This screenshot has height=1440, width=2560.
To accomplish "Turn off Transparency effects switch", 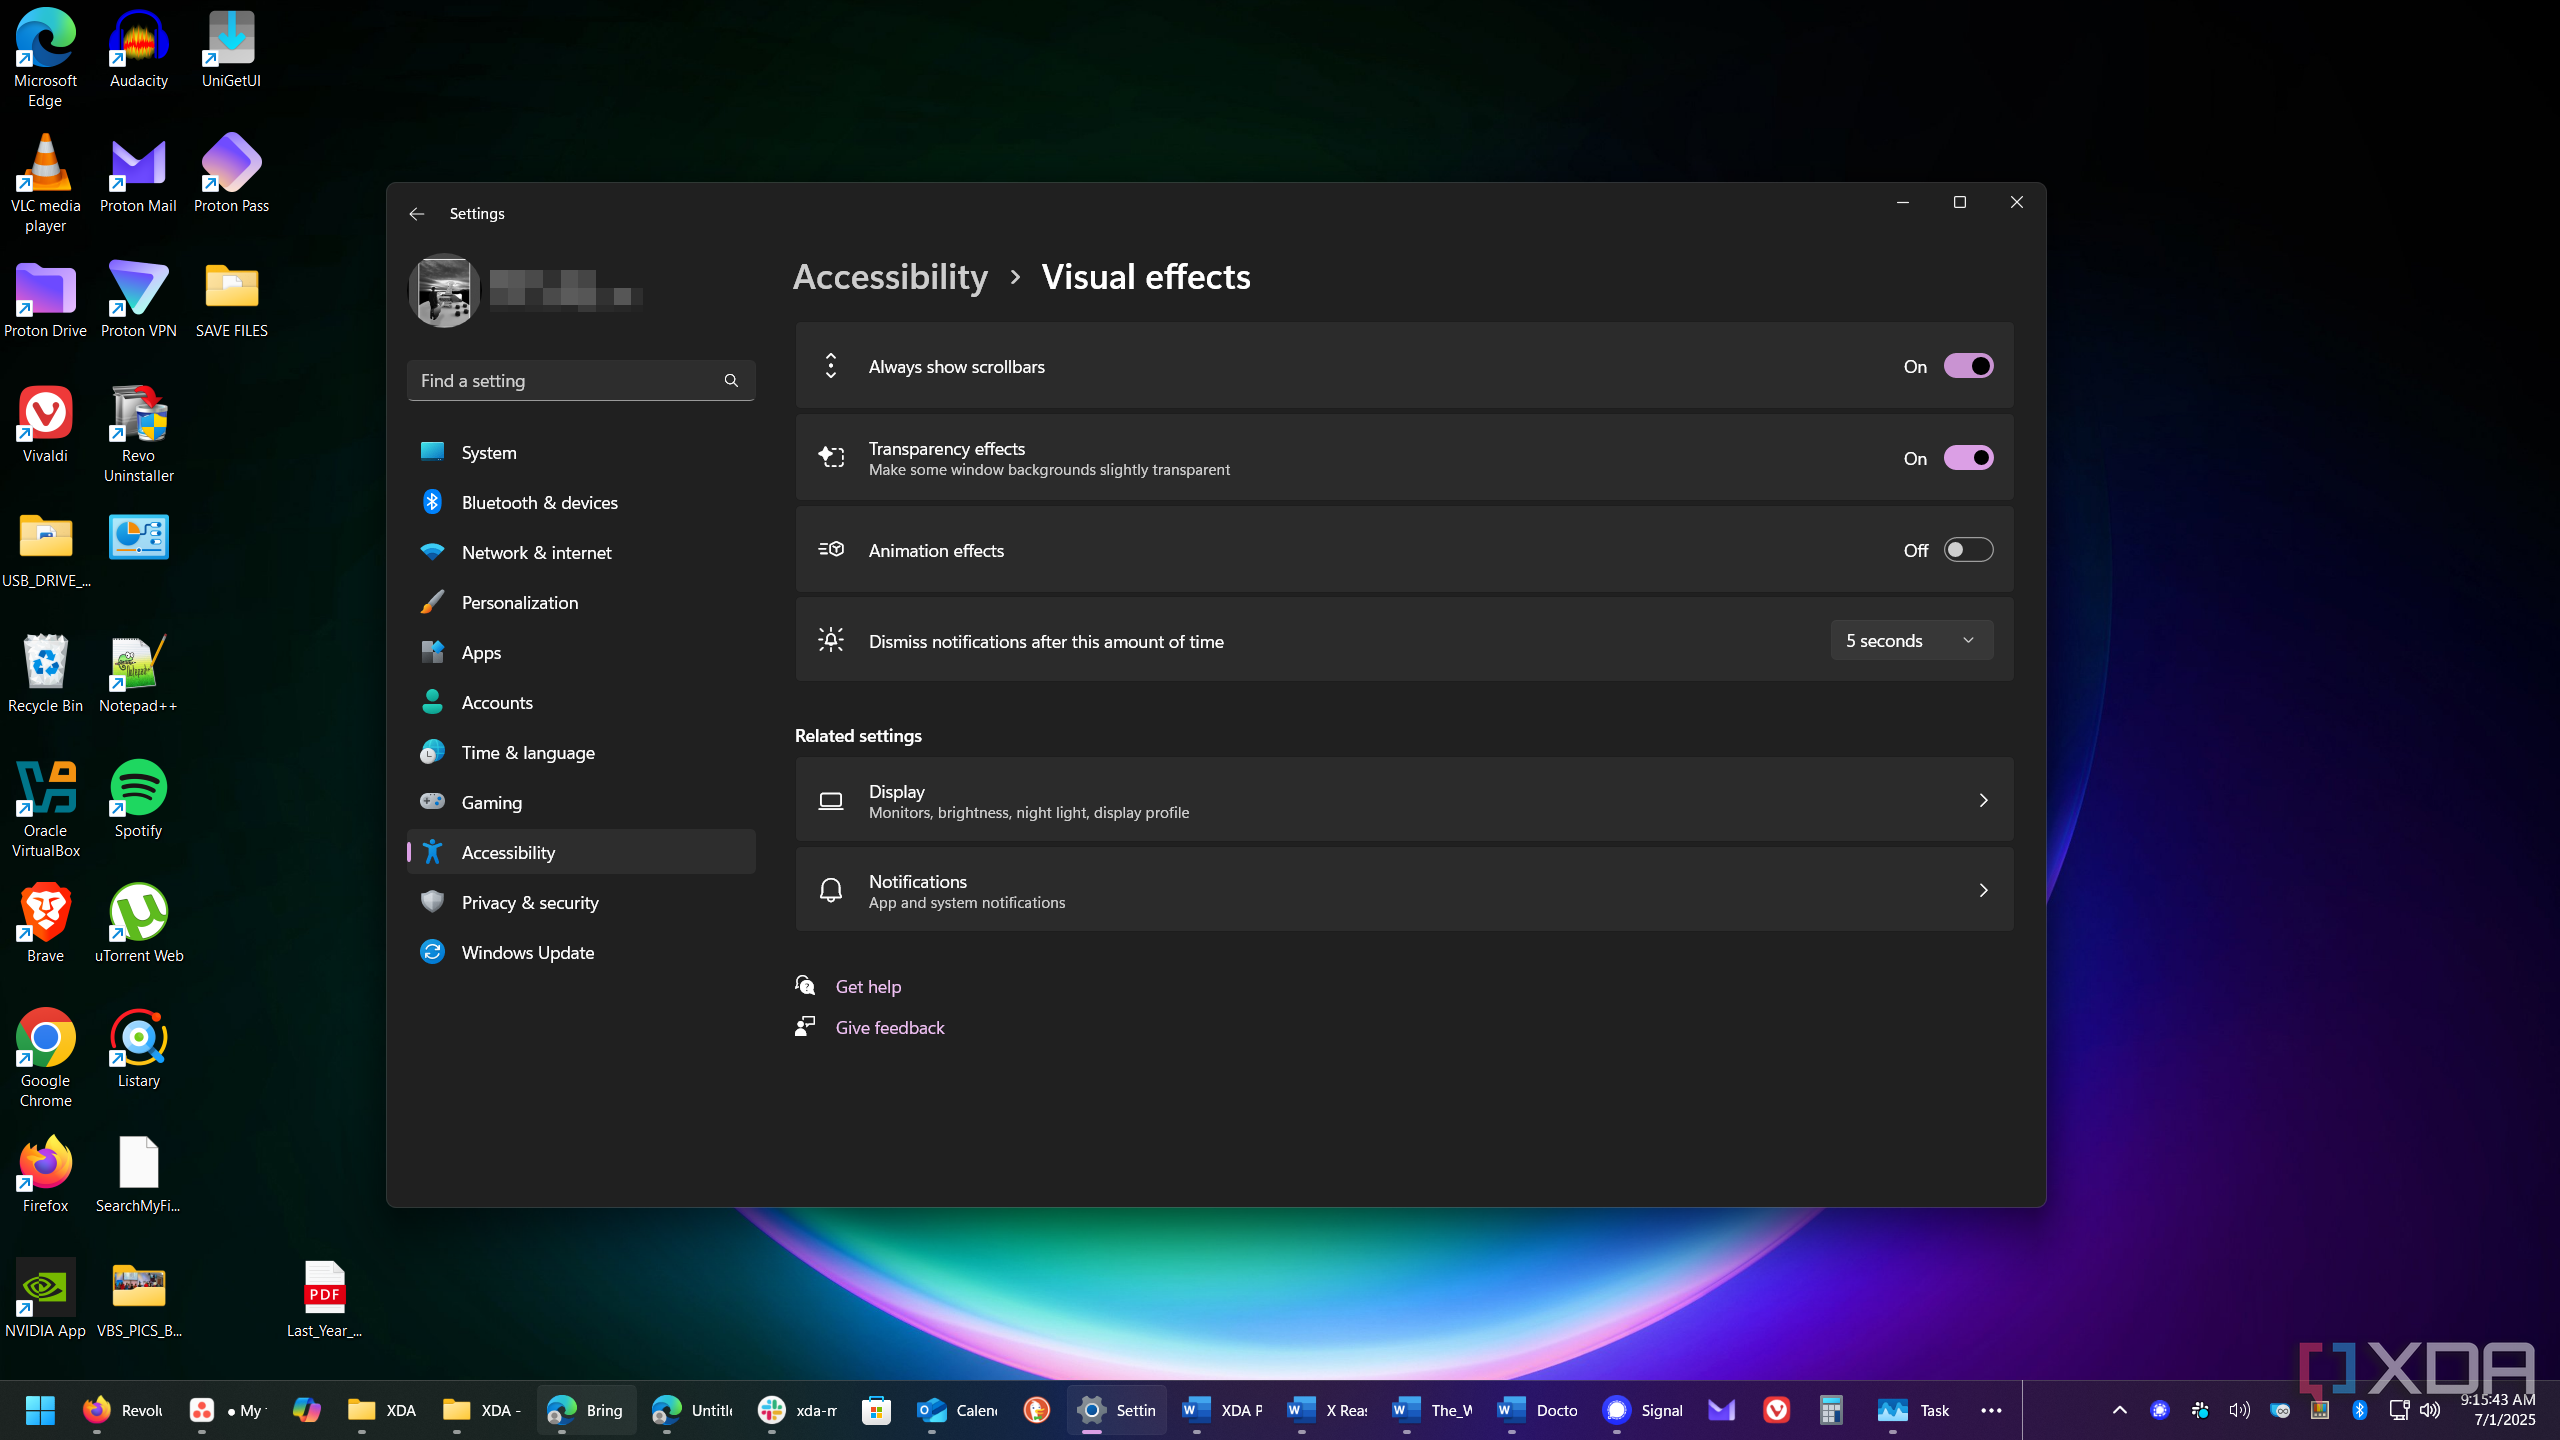I will [1968, 458].
